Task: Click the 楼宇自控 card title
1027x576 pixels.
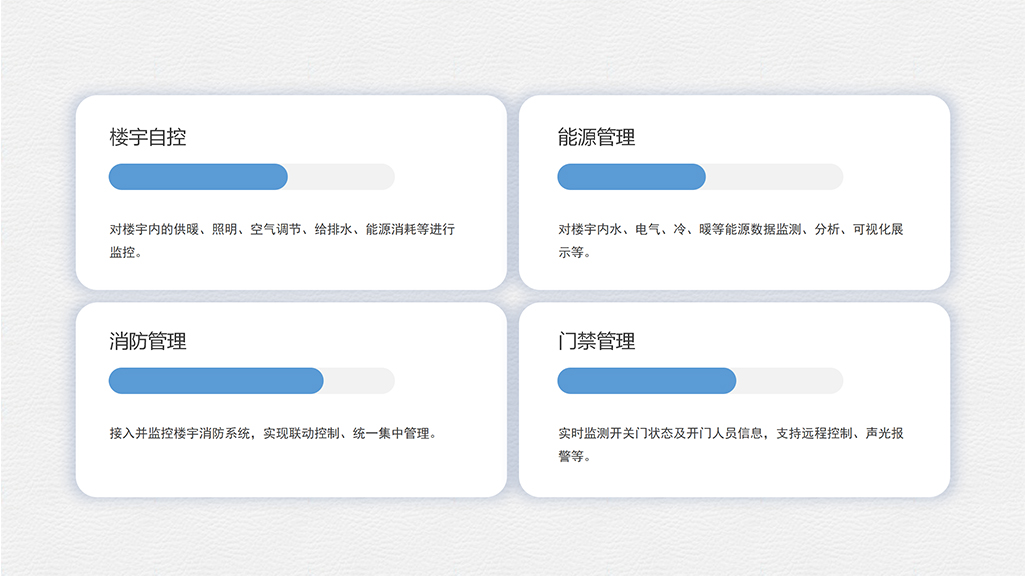Action: click(148, 137)
